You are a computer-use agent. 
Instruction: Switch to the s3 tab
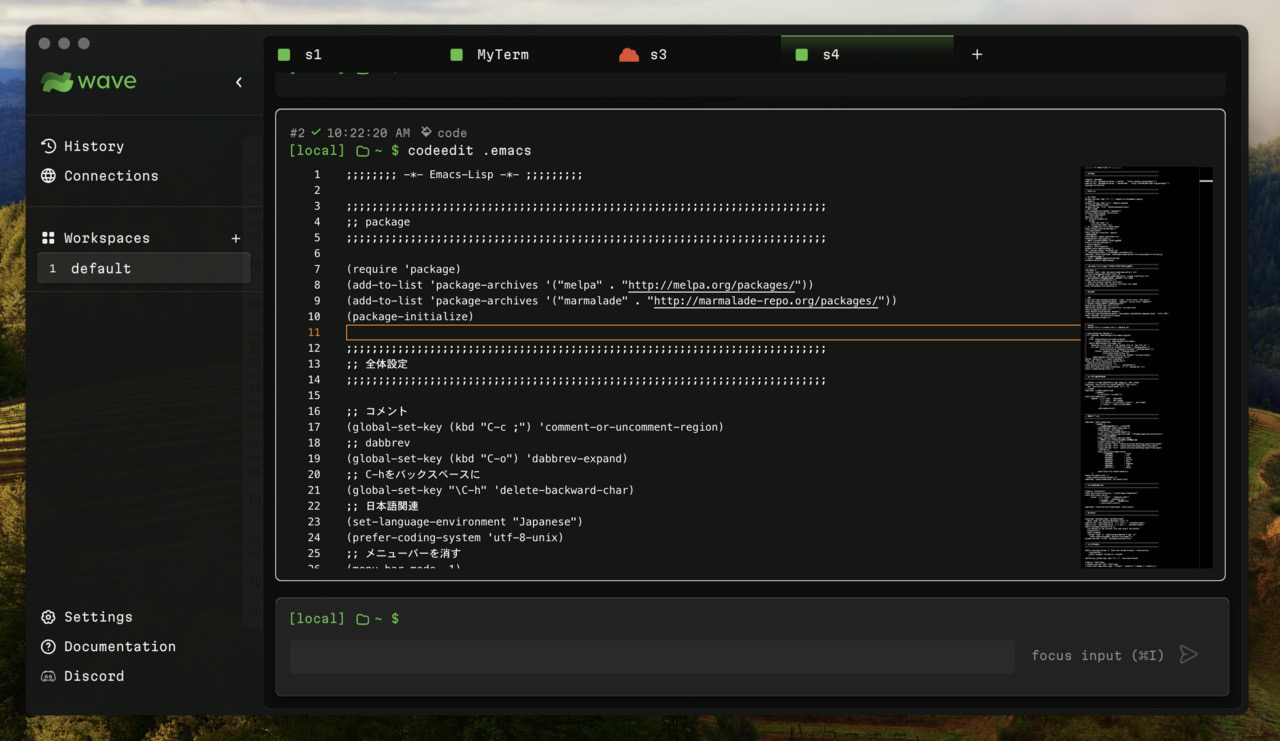coord(657,55)
